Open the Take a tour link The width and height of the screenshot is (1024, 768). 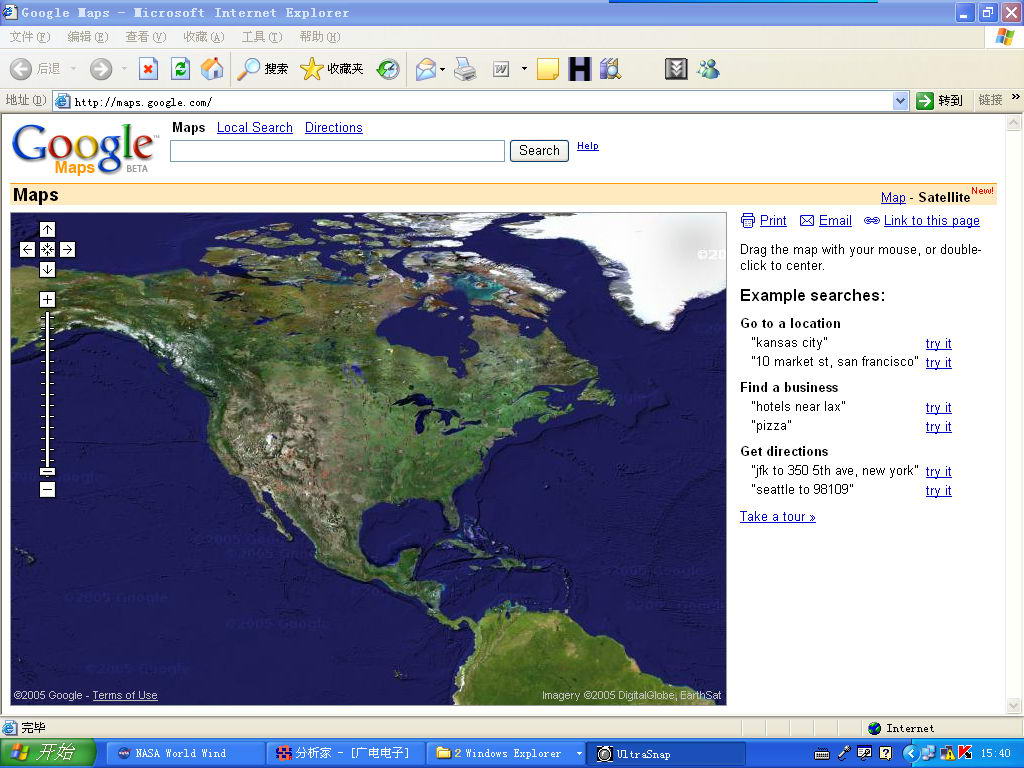pyautogui.click(x=777, y=517)
